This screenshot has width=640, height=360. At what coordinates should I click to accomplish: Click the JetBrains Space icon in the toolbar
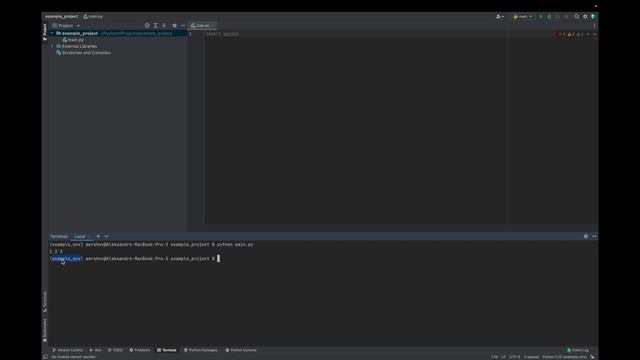(x=593, y=17)
